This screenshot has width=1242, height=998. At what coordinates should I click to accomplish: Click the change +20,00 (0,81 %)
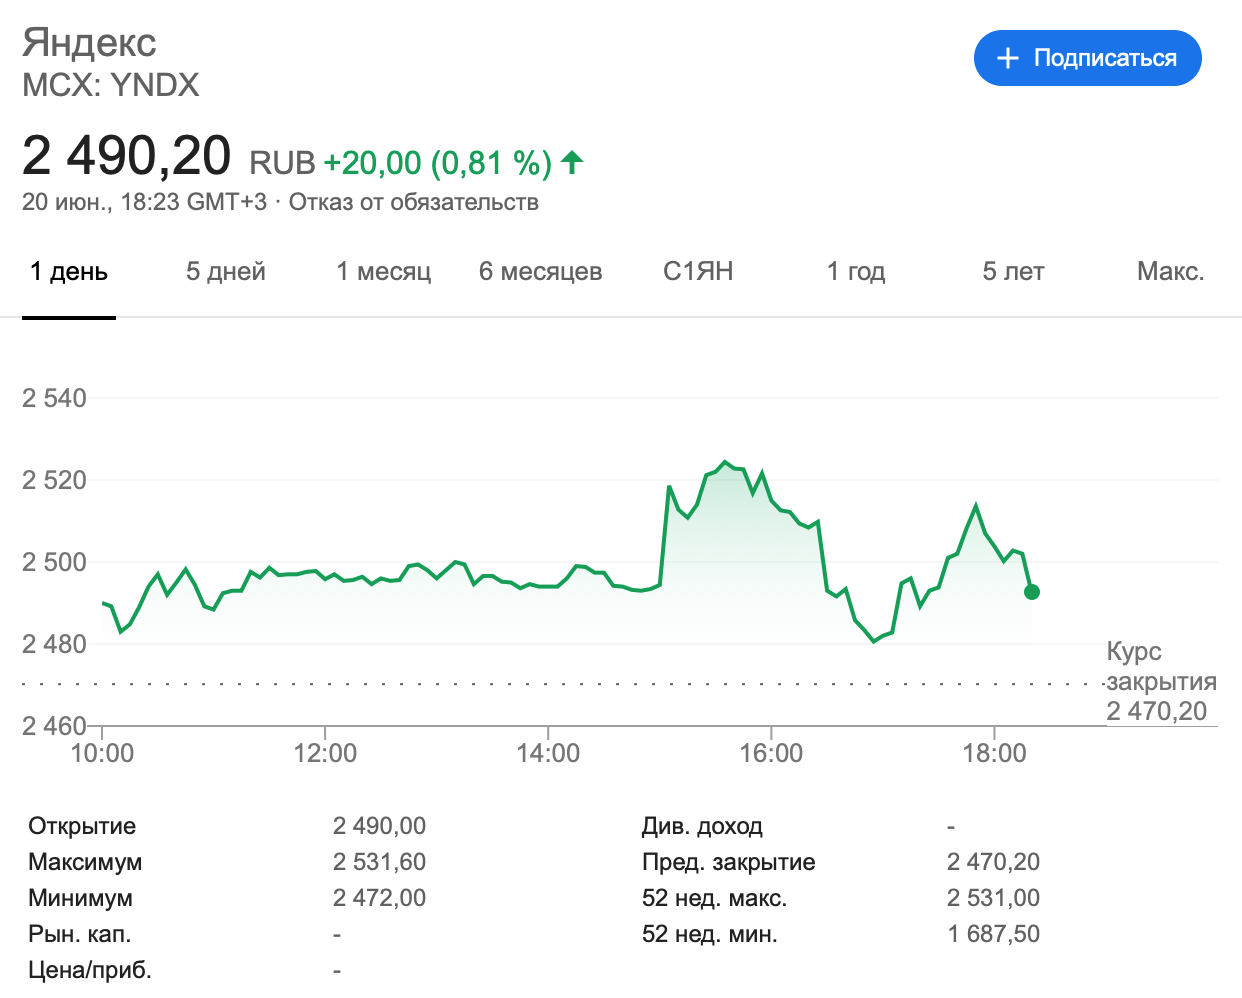pyautogui.click(x=438, y=162)
